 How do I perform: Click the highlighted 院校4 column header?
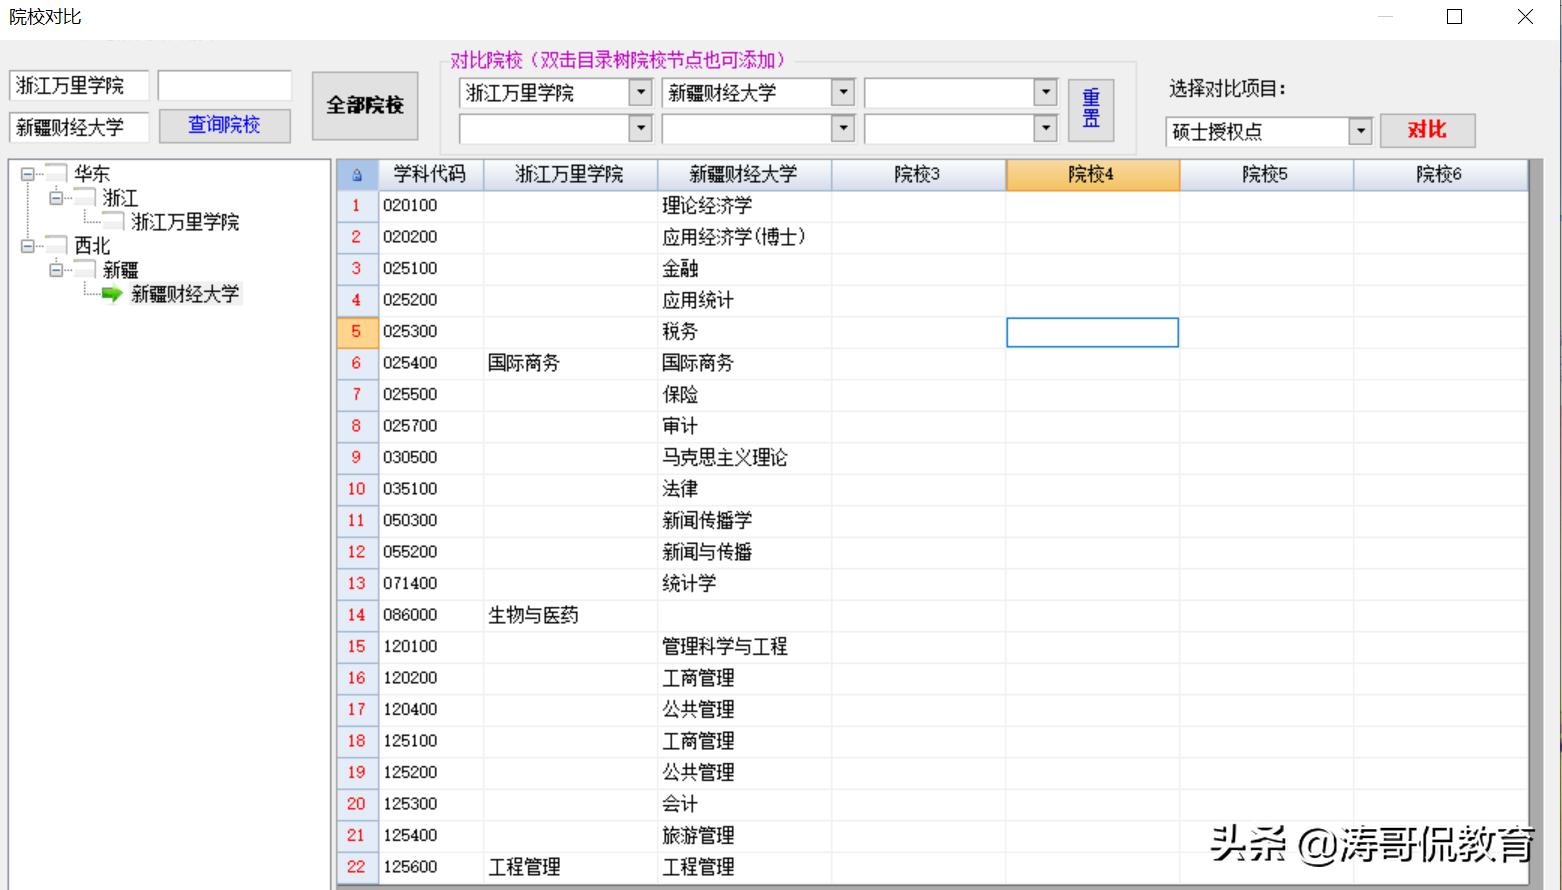tap(1092, 173)
